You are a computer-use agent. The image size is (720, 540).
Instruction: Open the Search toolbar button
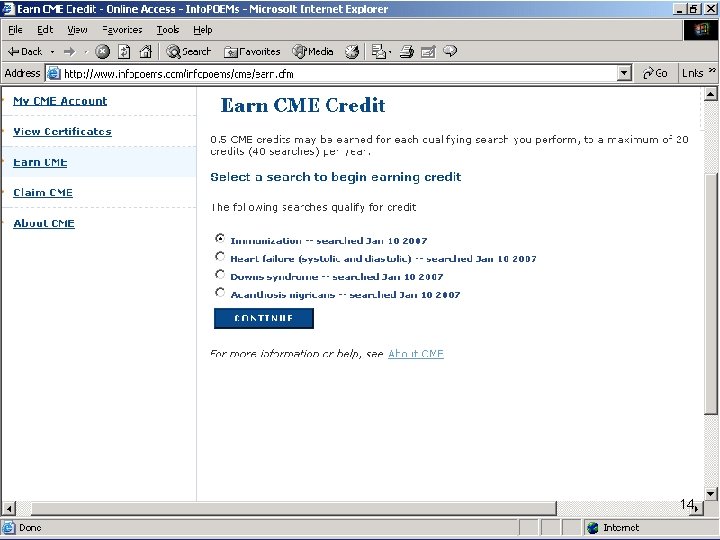(188, 51)
